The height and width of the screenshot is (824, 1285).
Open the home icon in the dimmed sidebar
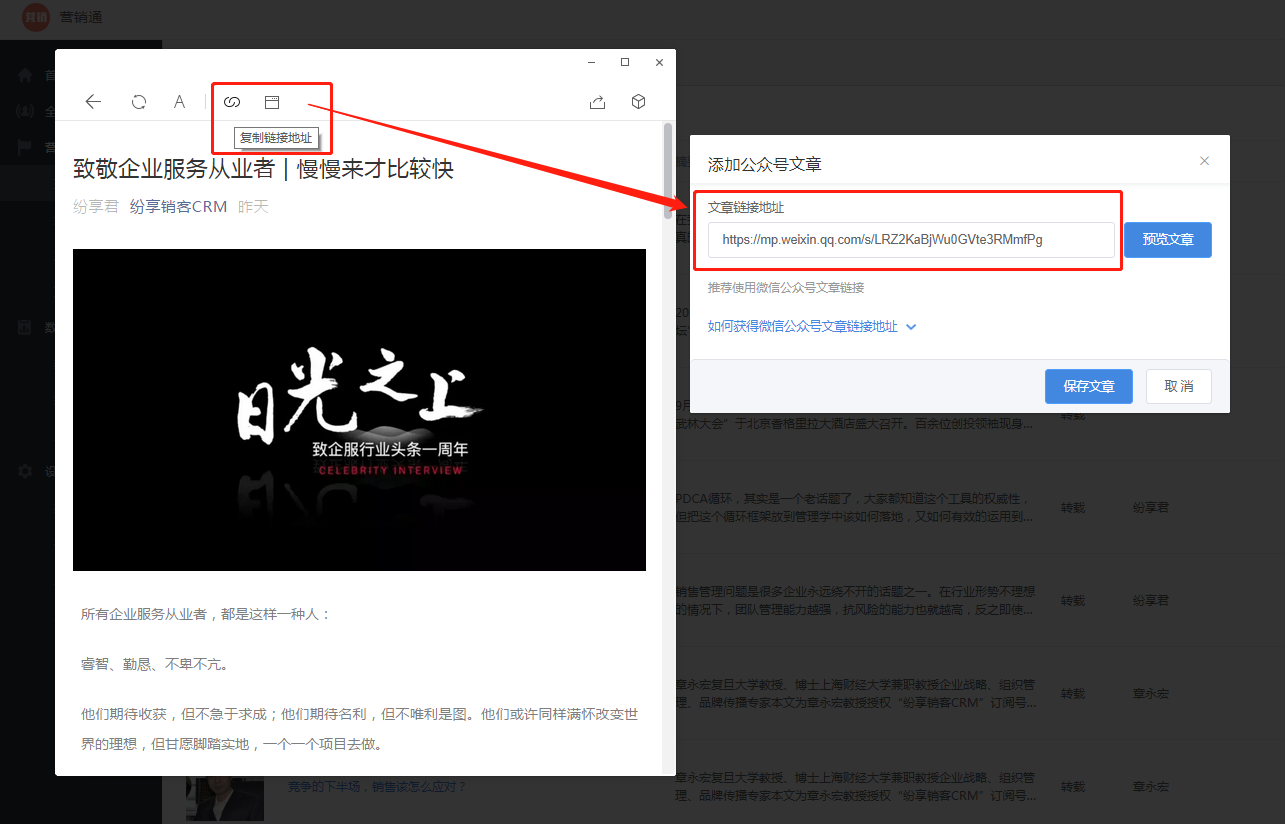(x=26, y=76)
